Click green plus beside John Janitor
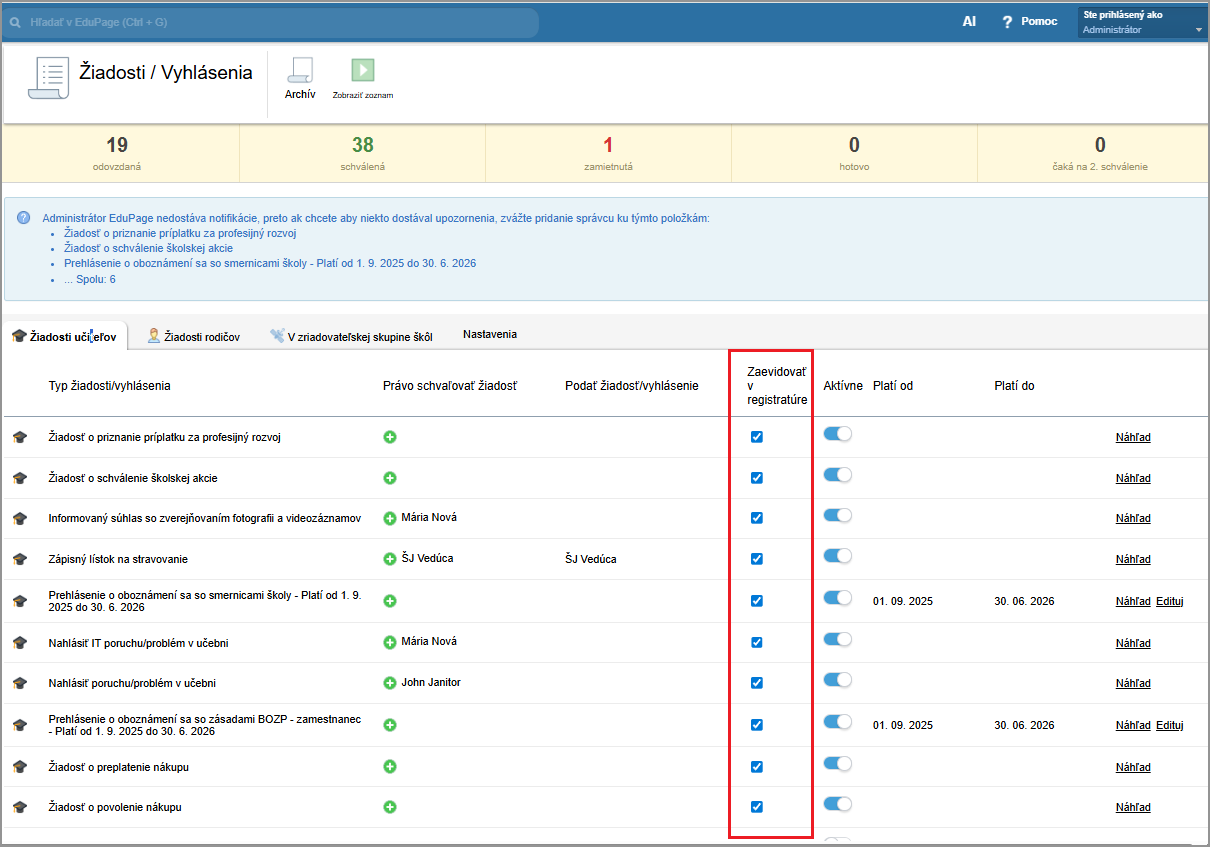Screen dimensions: 1210x847 pos(390,683)
